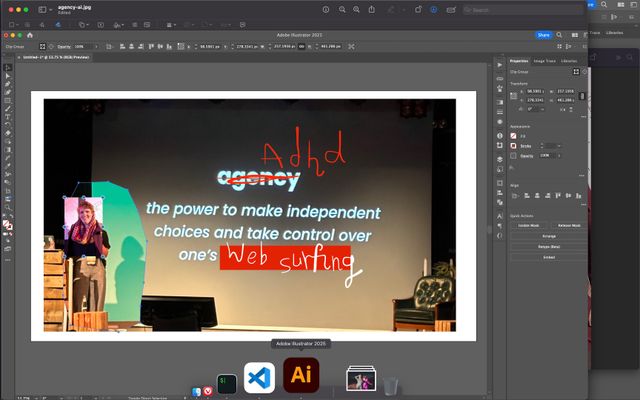640x400 pixels.
Task: Open the Stroke weight dropdown in Properties
Action: pyautogui.click(x=559, y=146)
